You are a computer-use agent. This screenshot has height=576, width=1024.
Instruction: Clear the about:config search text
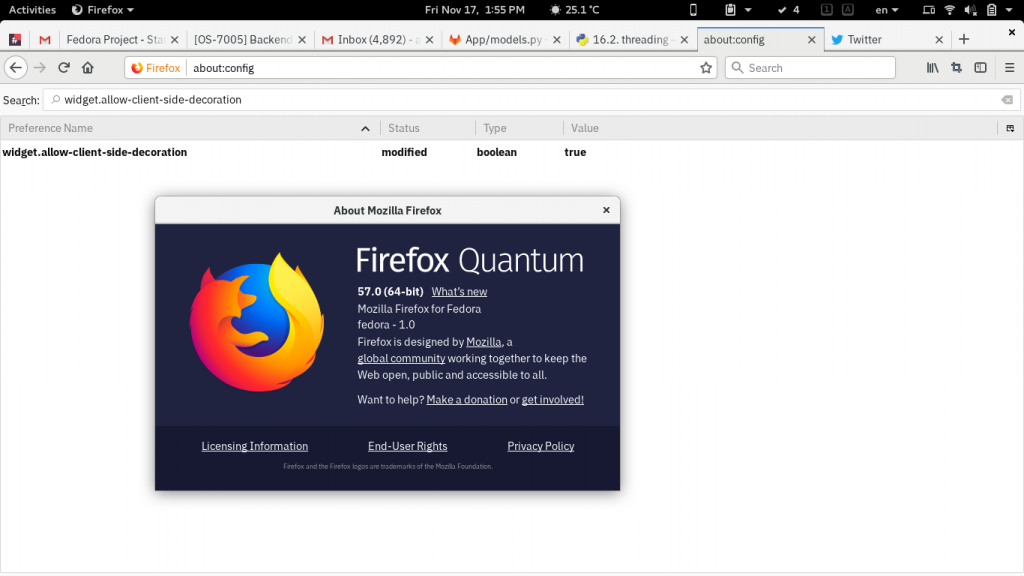(1007, 100)
